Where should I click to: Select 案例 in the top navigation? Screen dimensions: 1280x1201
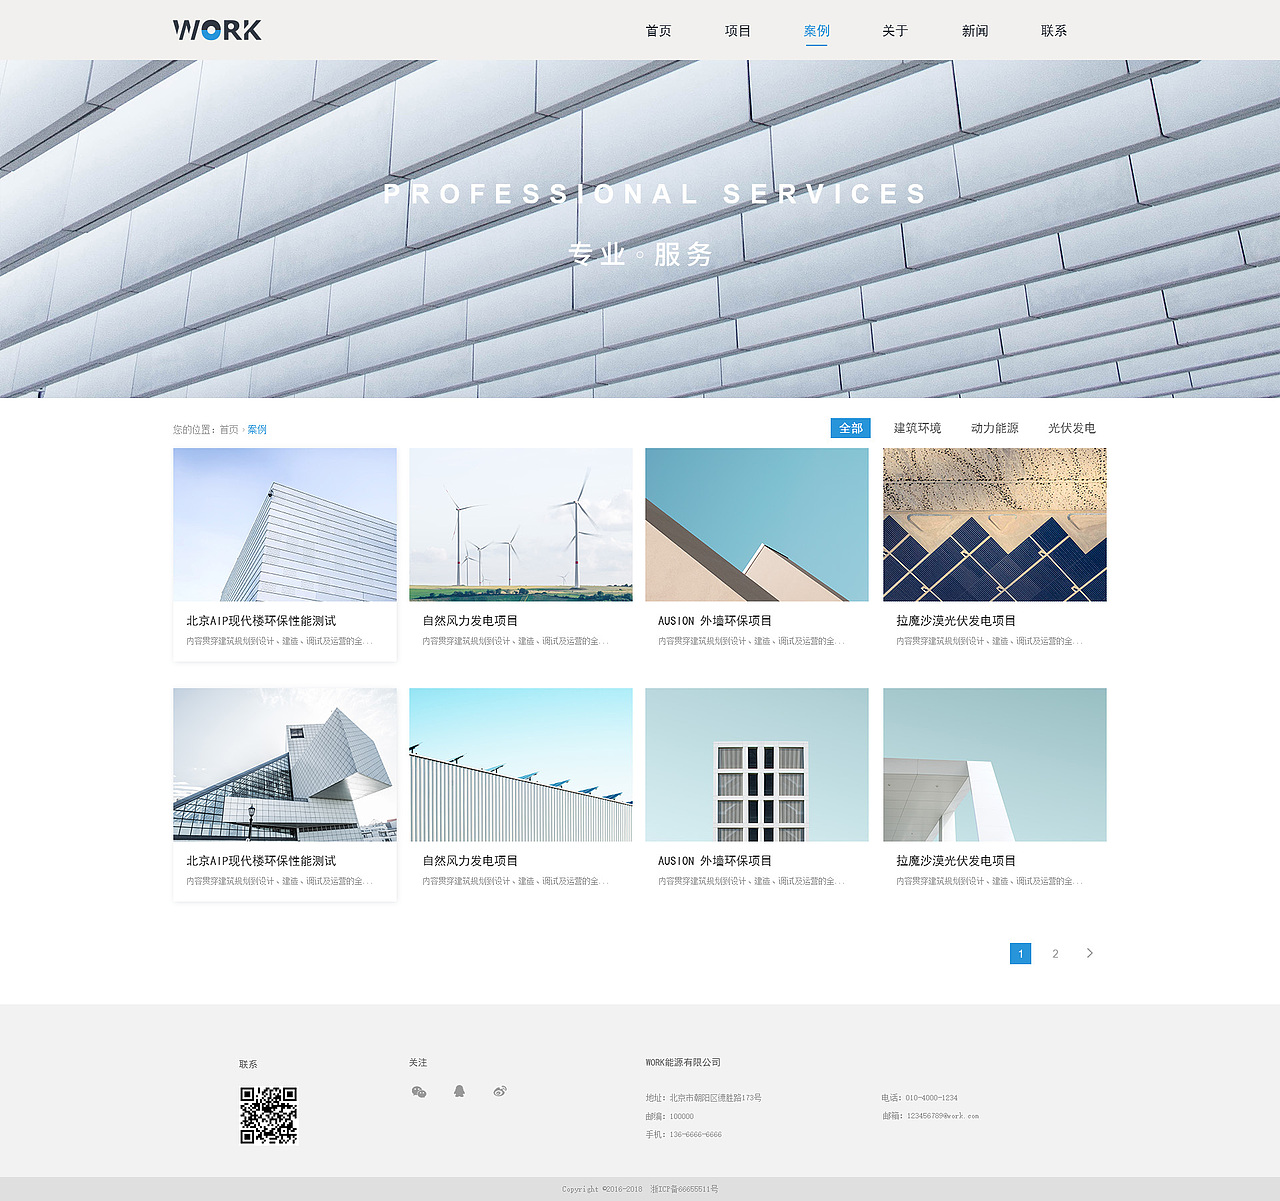816,31
